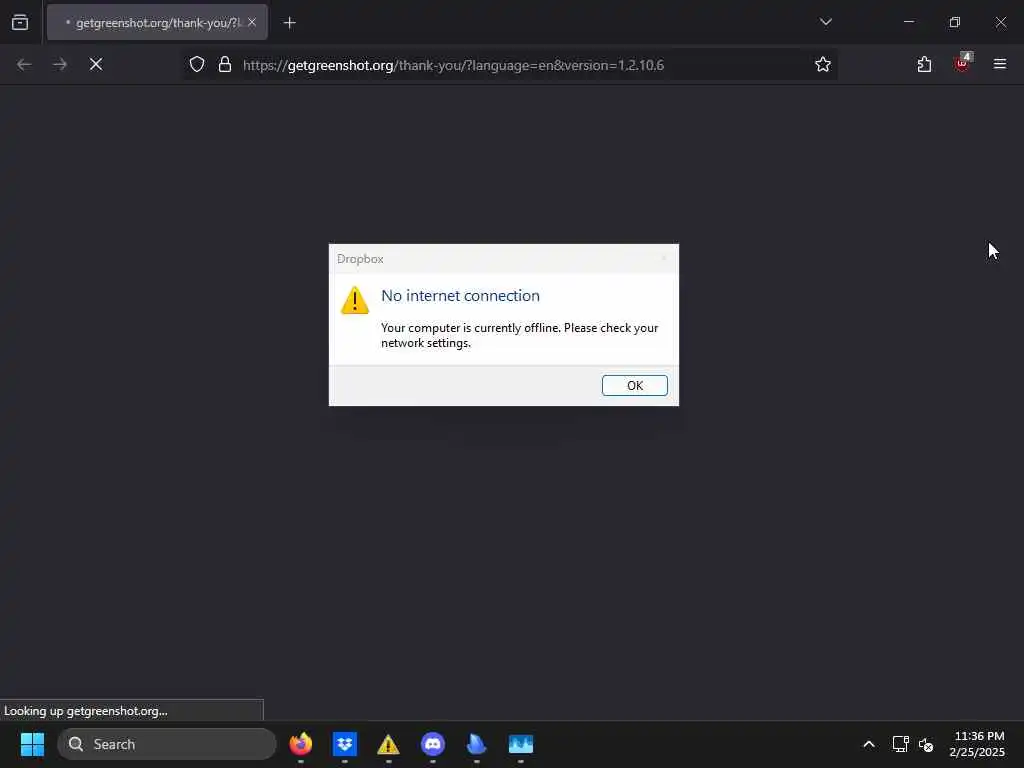Screen dimensions: 1024x768
Task: Open the network status tray icon
Action: point(901,744)
